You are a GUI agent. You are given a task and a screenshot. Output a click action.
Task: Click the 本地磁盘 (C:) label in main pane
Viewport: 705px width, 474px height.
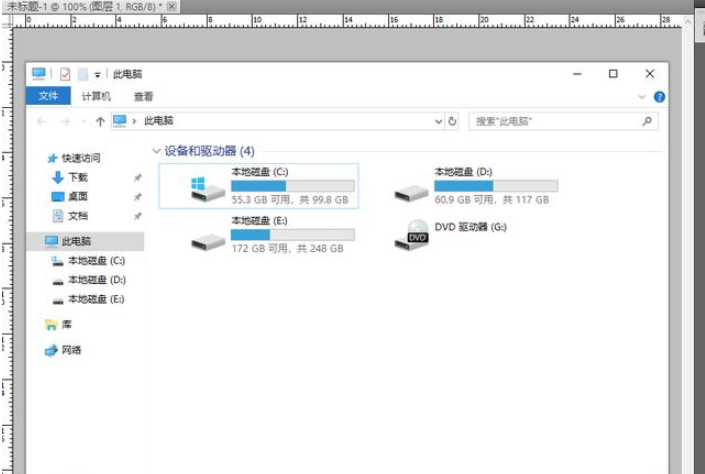(259, 172)
